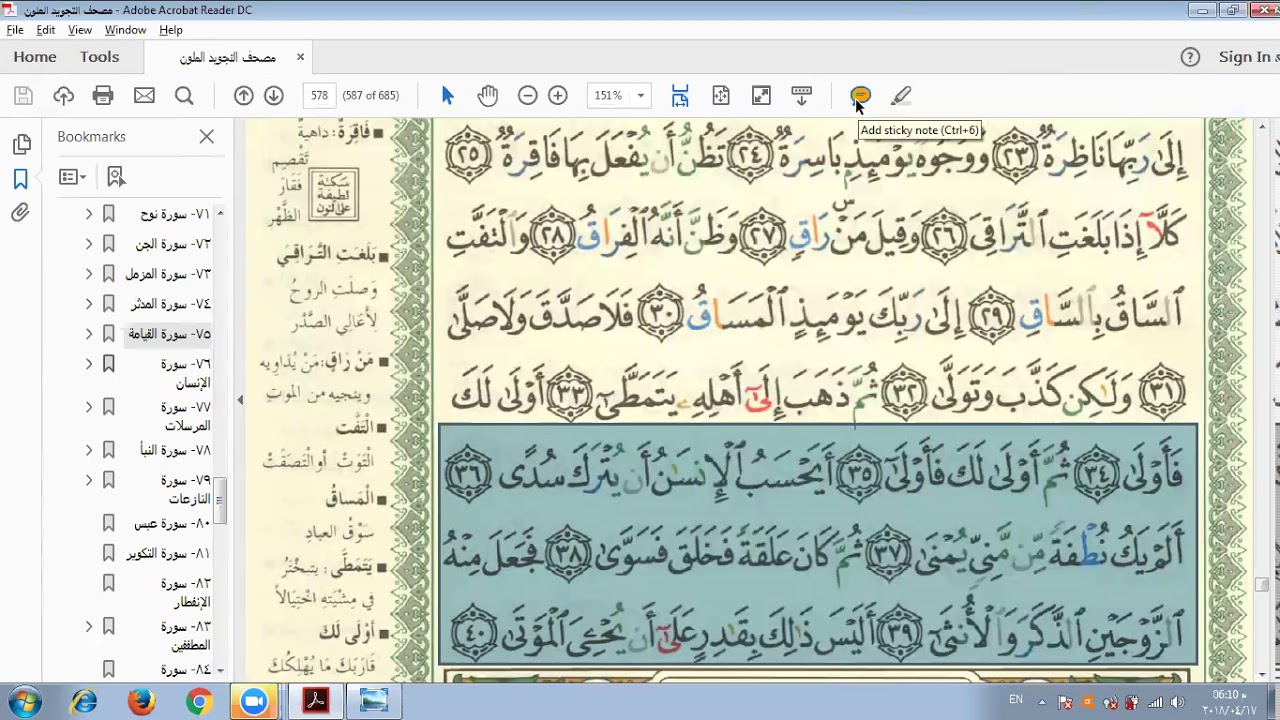1280x720 pixels.
Task: Open bookmark ٨٢- سورة الإنفطار
Action: point(185,592)
